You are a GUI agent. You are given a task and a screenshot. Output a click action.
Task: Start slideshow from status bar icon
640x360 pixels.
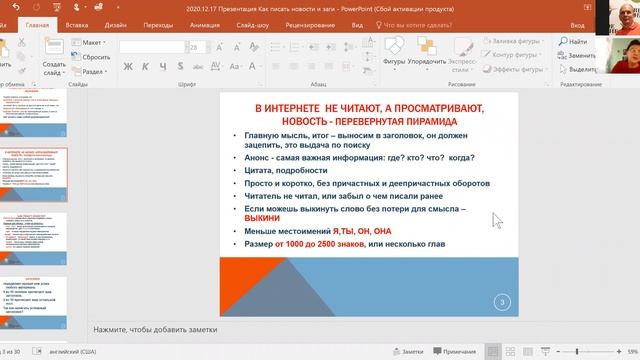point(545,351)
